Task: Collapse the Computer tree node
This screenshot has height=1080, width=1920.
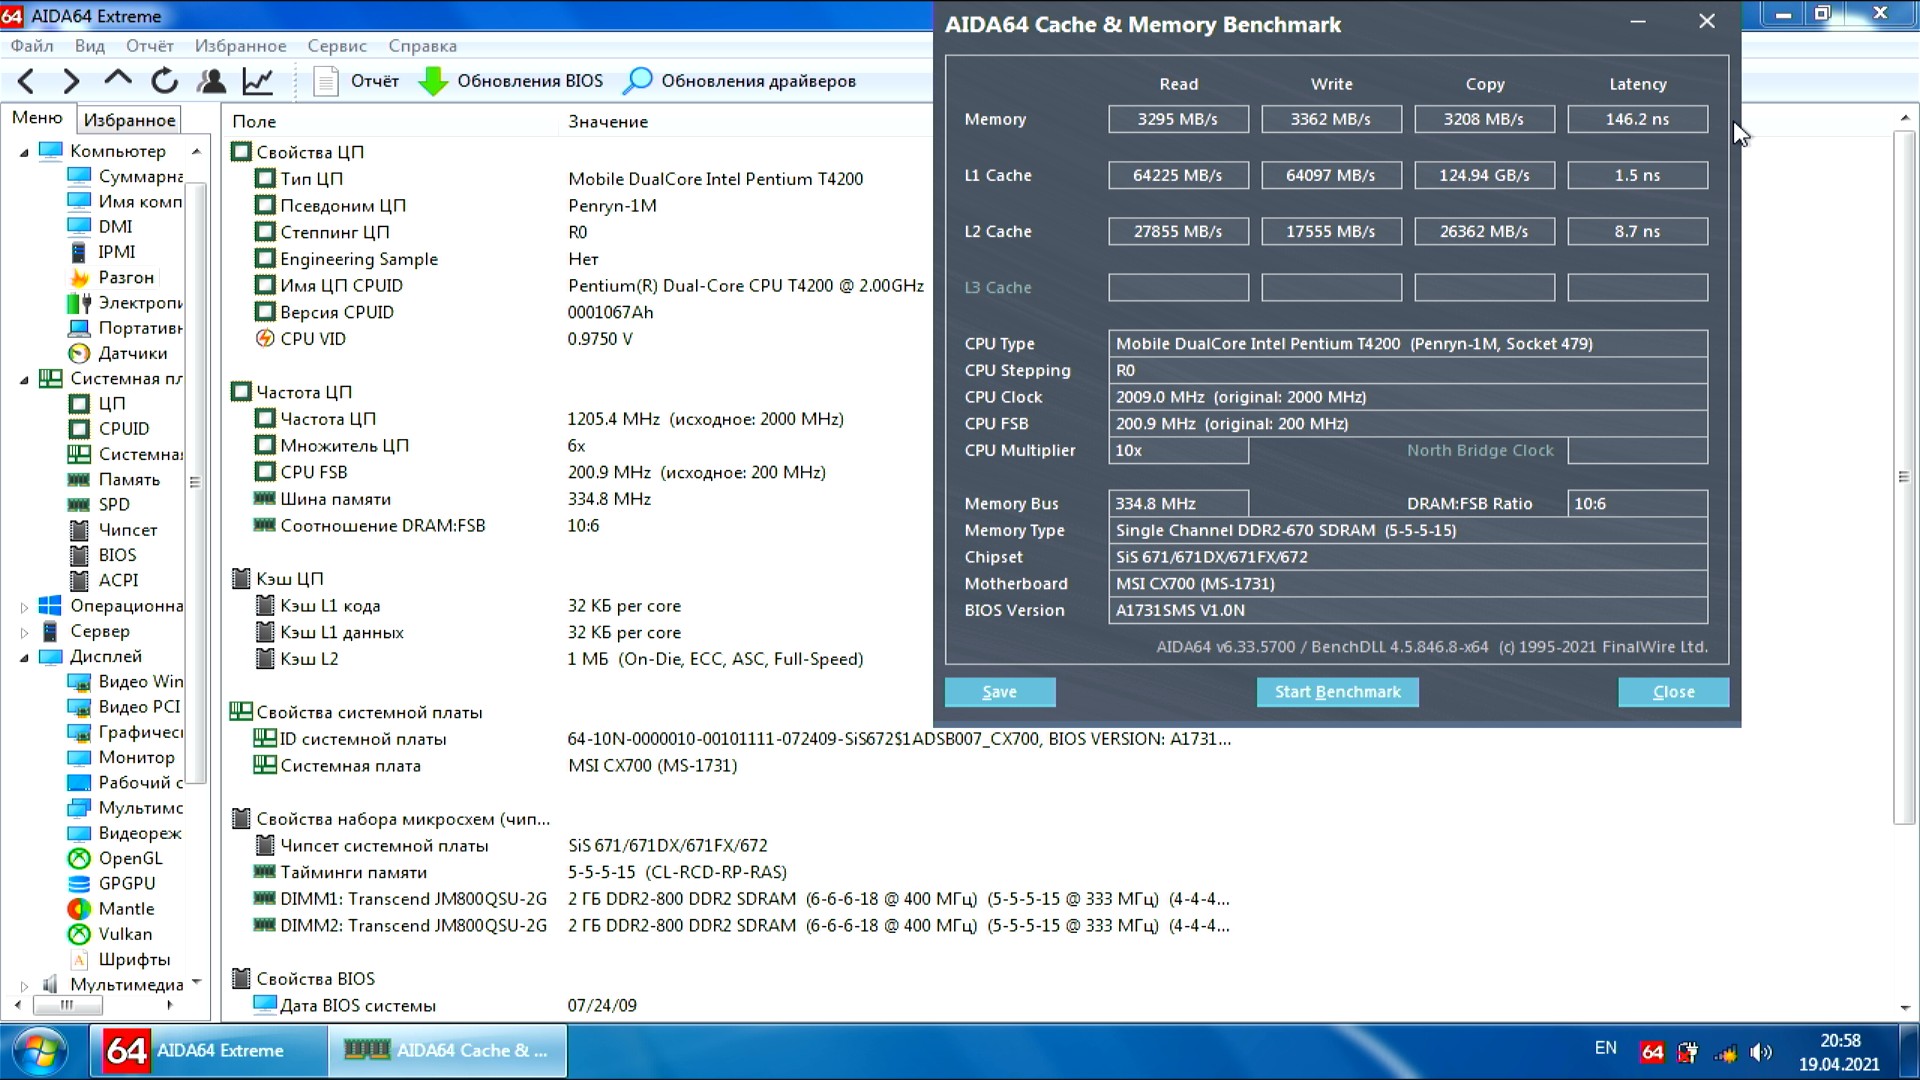Action: point(24,152)
